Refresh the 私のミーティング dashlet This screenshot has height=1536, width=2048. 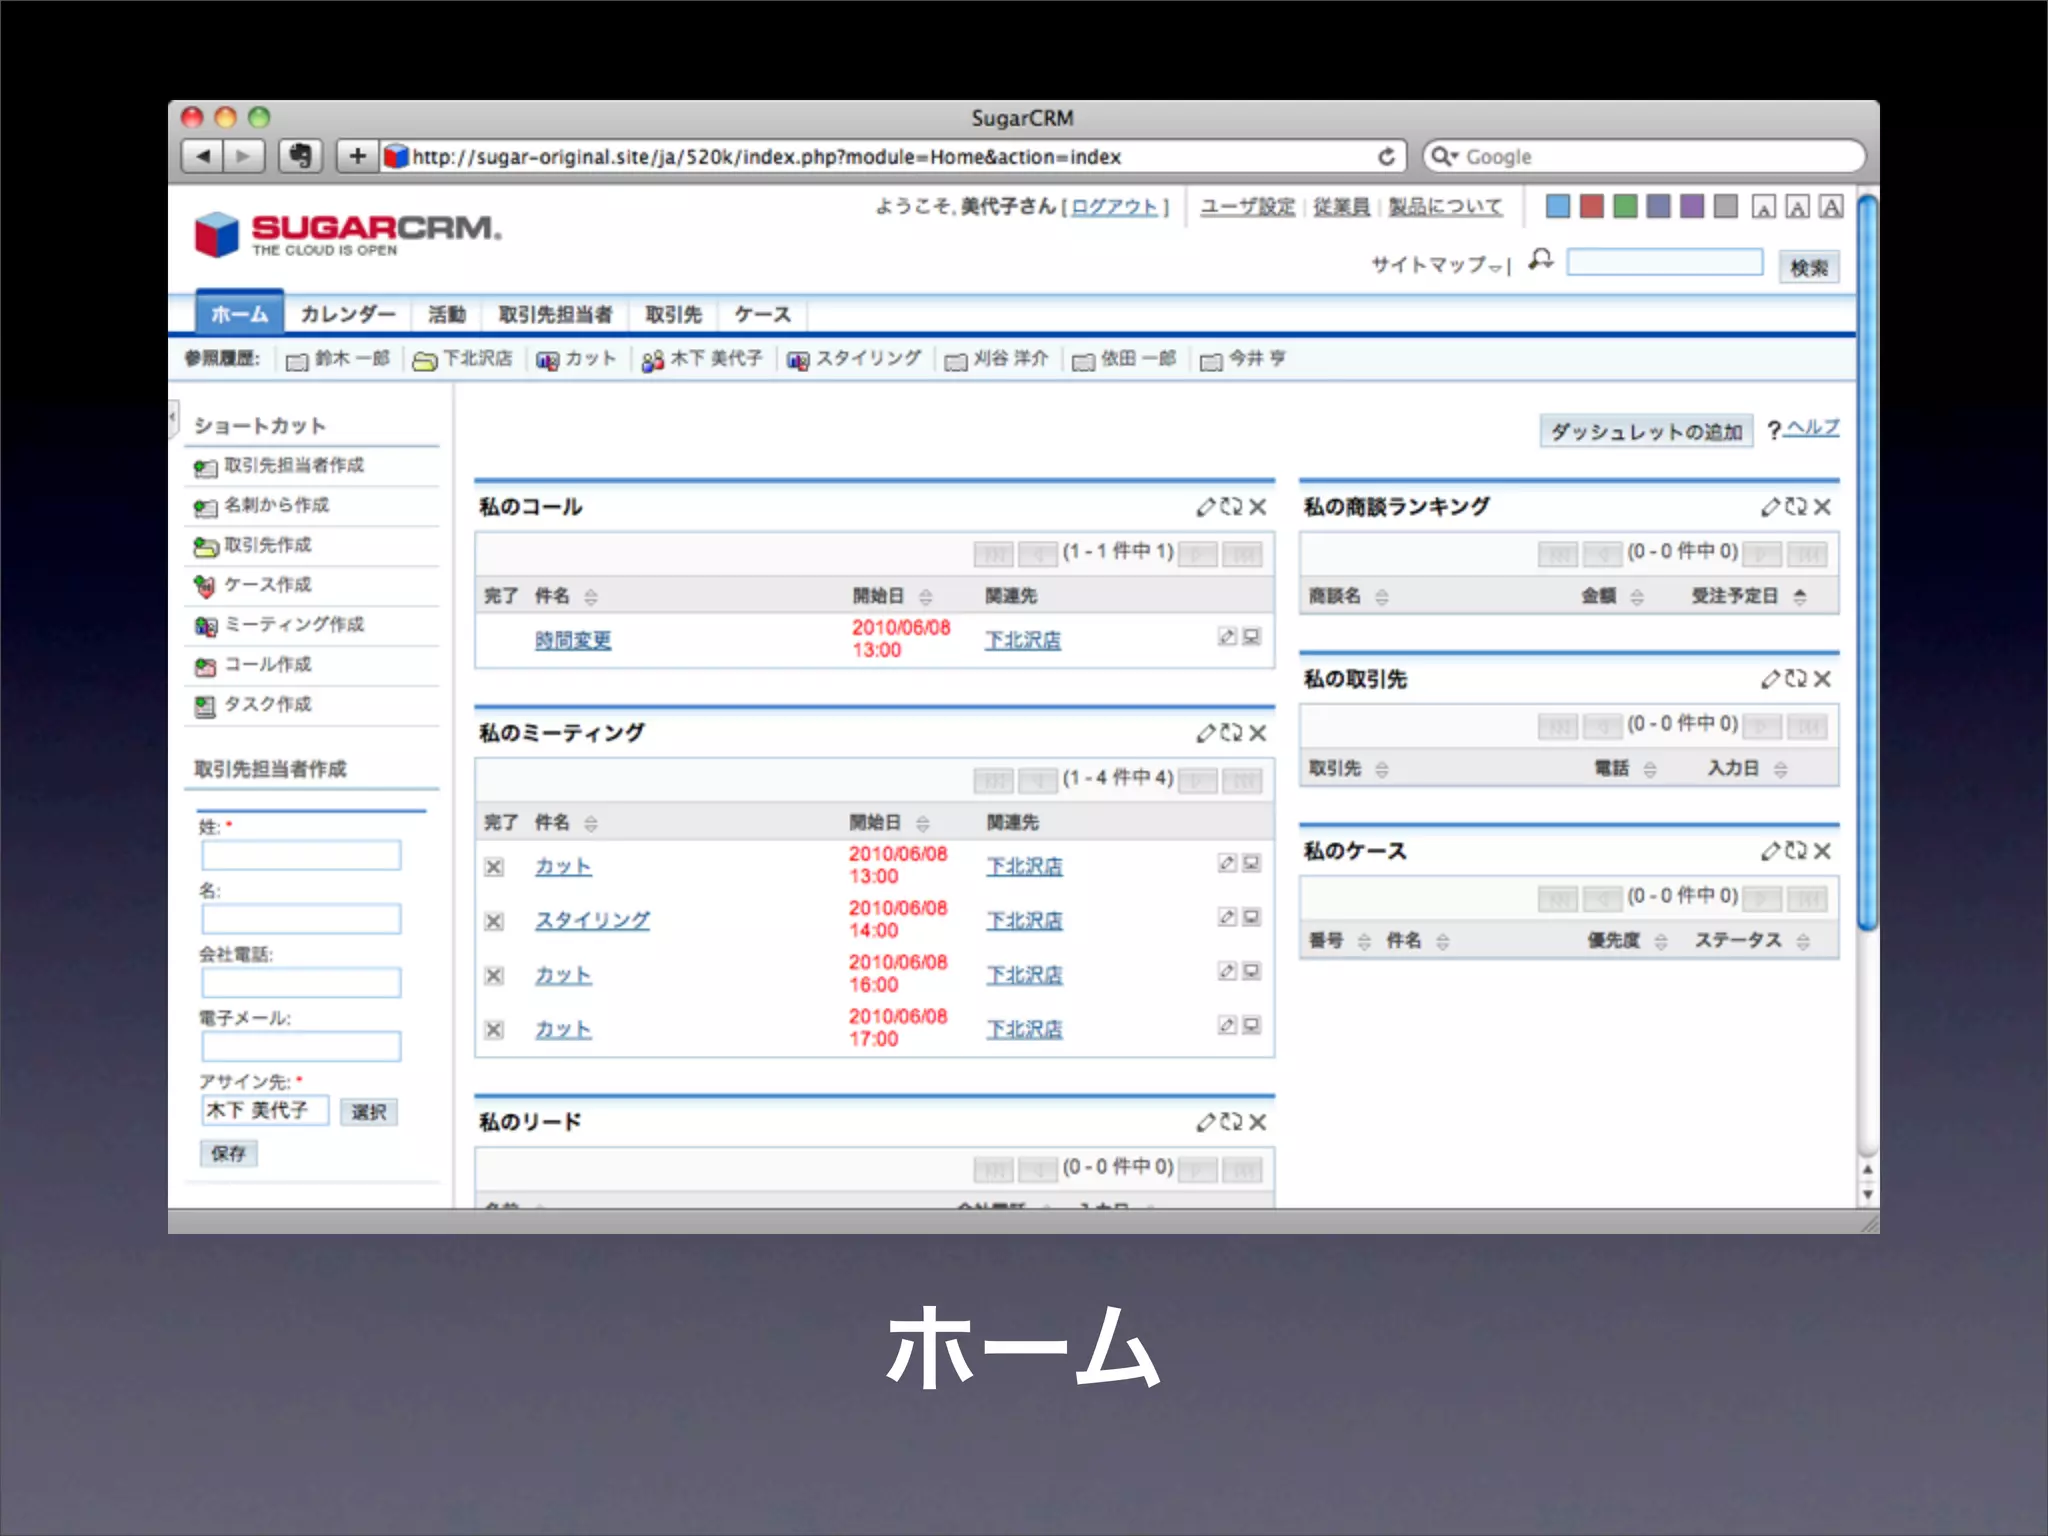click(1231, 733)
